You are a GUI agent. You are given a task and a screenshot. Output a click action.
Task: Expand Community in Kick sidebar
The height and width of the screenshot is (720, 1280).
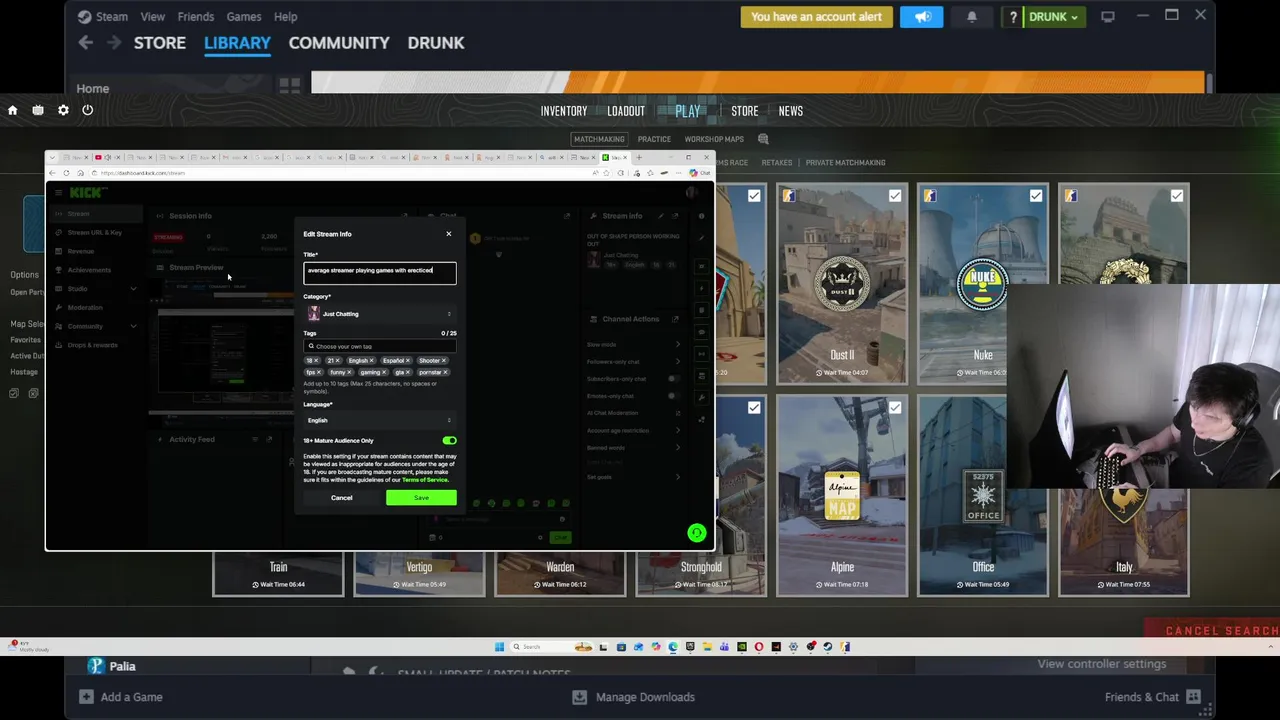tap(133, 326)
